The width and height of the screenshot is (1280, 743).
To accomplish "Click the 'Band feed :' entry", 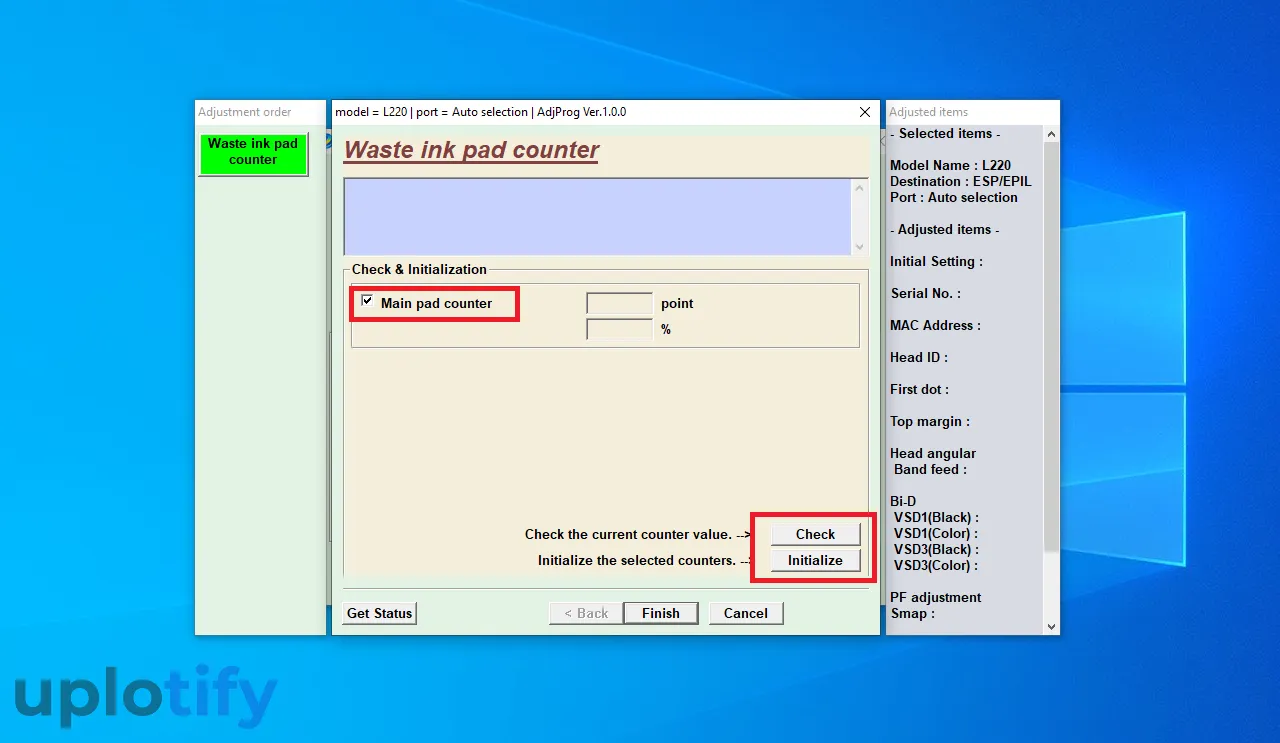I will coord(930,469).
